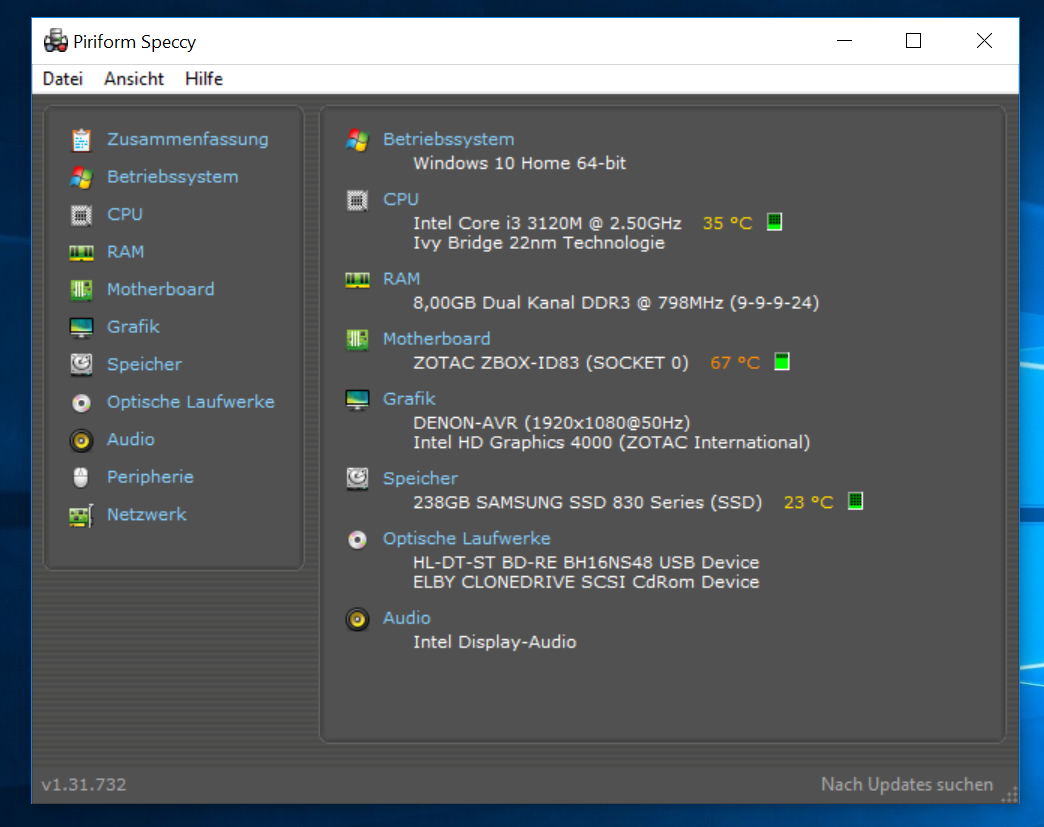Viewport: 1044px width, 827px height.
Task: Click the RAM heading link in summary
Action: pyautogui.click(x=401, y=278)
